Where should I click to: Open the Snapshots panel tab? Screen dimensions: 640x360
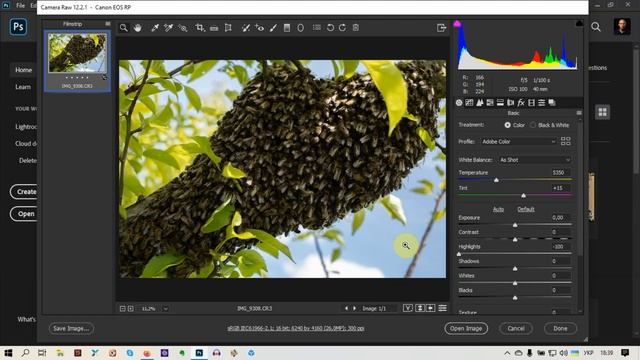(552, 103)
